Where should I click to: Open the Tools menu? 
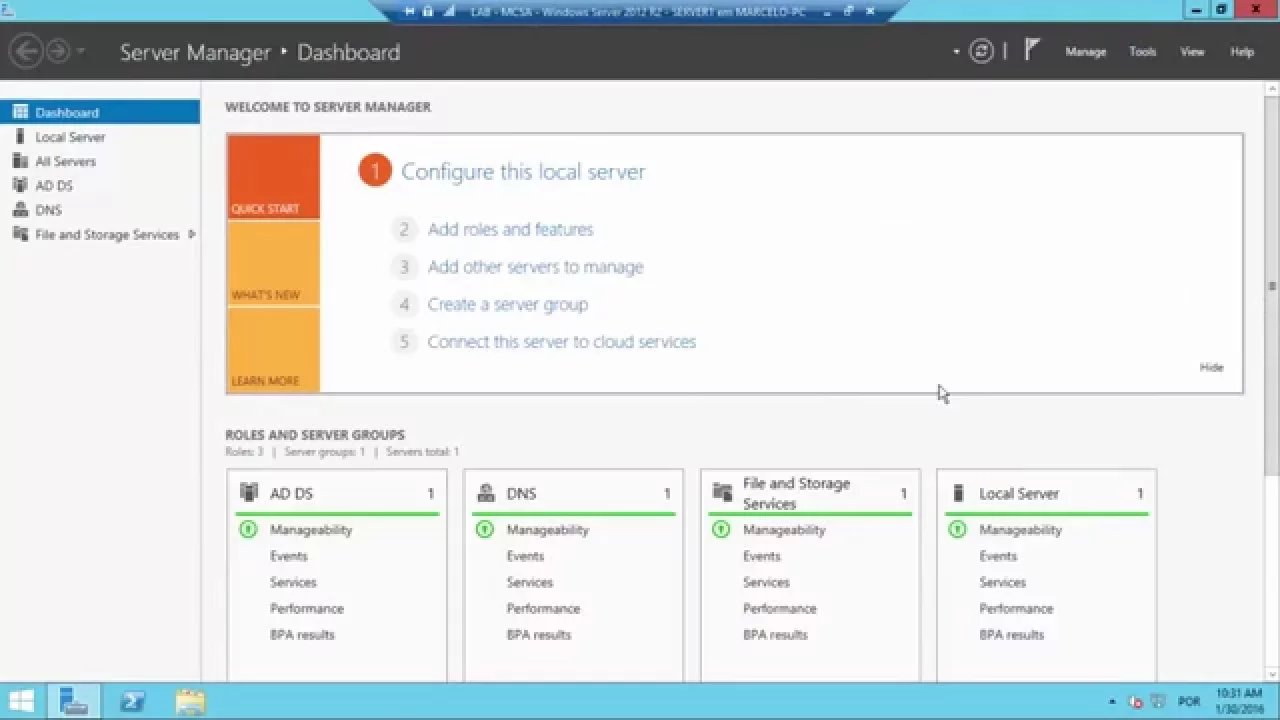1143,52
